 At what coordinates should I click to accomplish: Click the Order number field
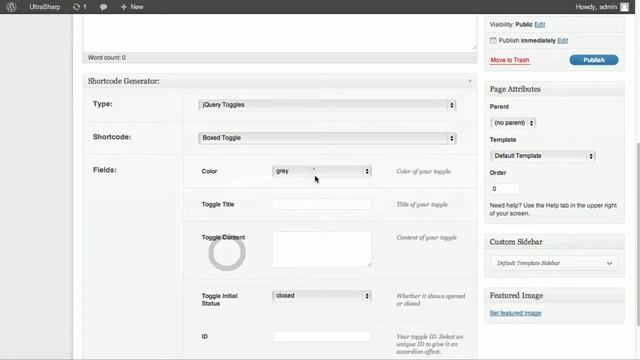[504, 189]
